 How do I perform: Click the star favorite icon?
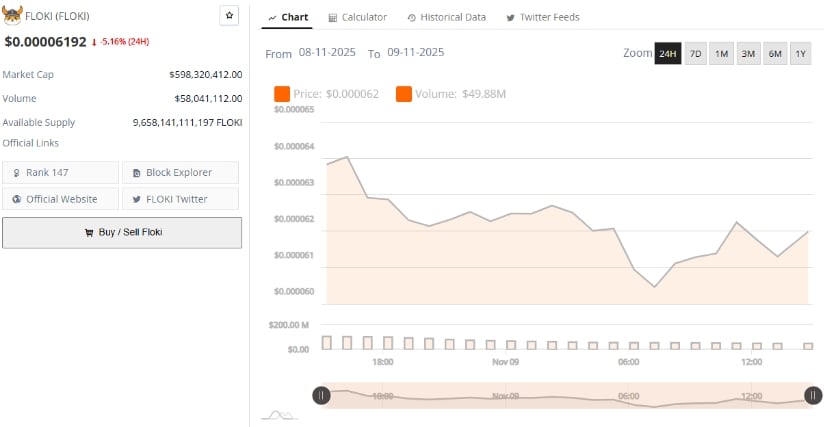click(229, 16)
